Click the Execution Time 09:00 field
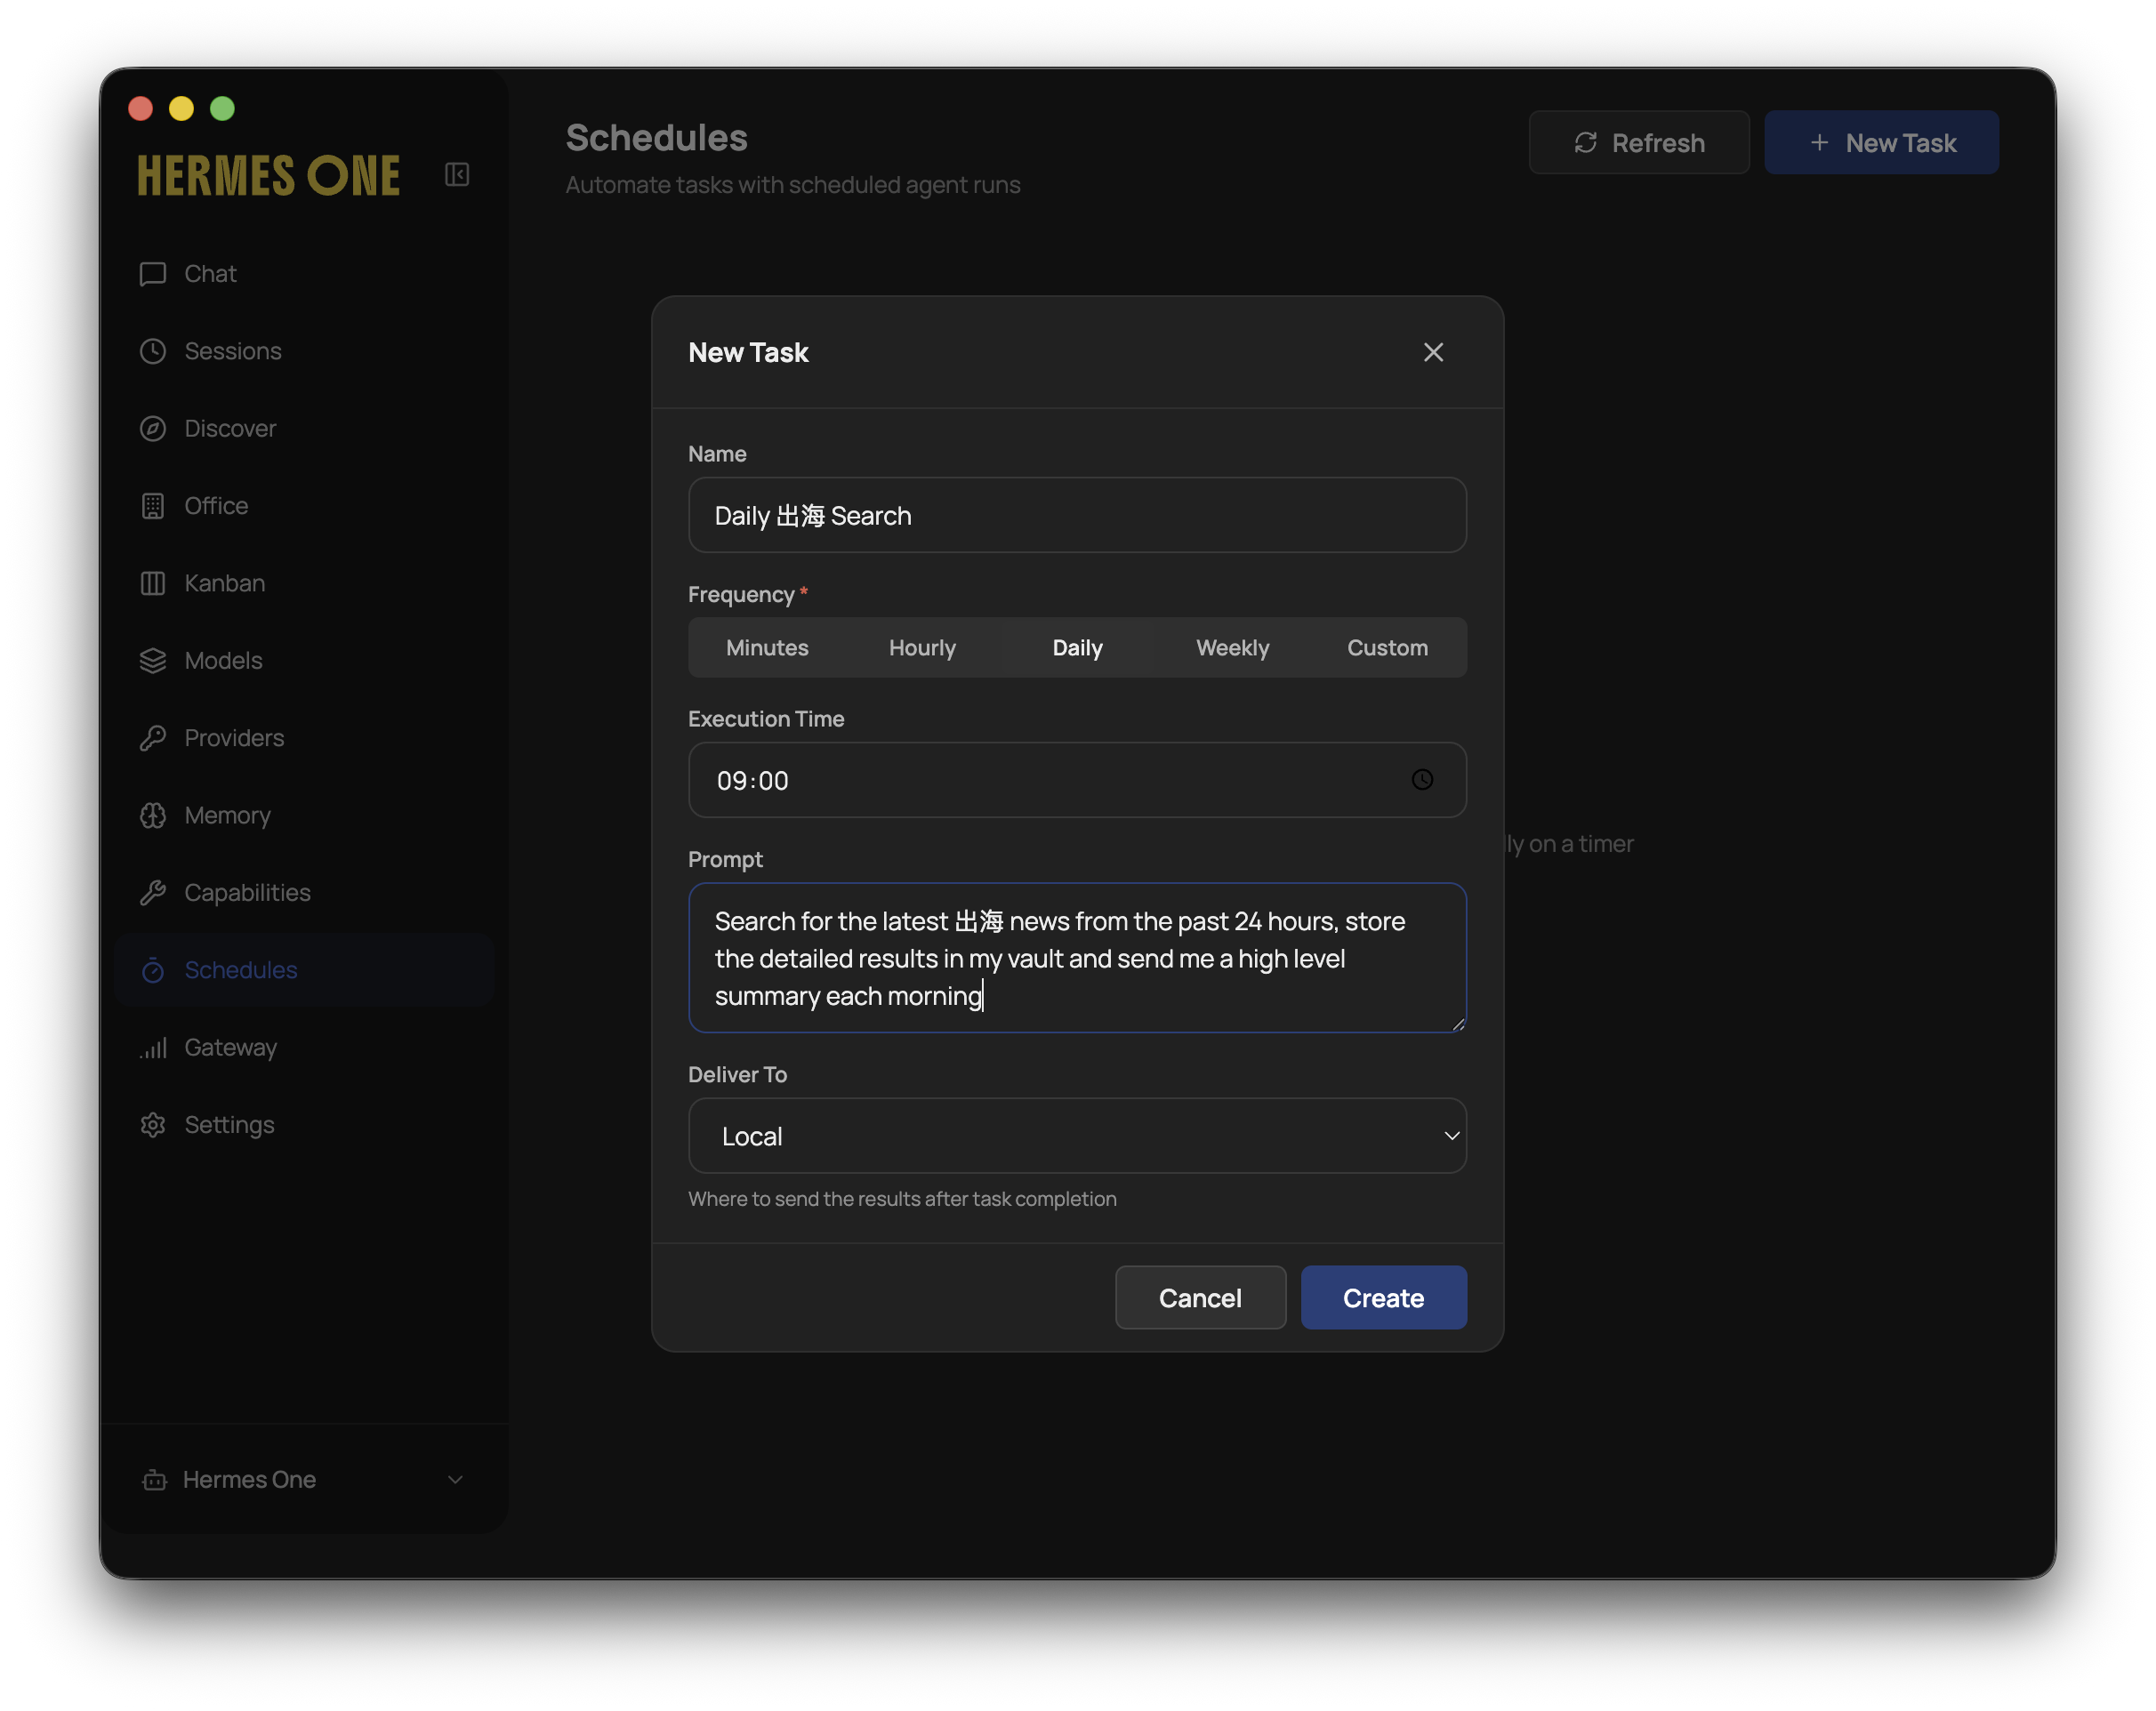Screen dimensions: 2156x1711 pos(1077,780)
